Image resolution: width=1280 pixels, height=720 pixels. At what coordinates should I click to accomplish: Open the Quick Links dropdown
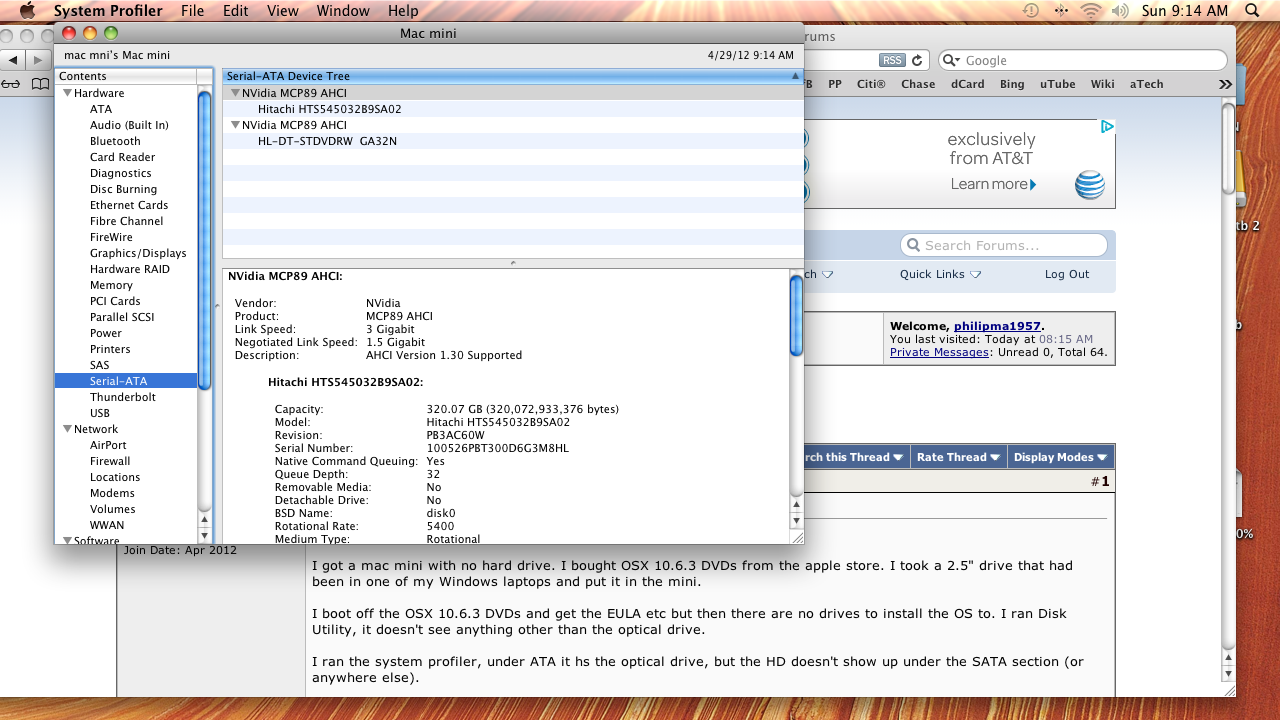[940, 274]
